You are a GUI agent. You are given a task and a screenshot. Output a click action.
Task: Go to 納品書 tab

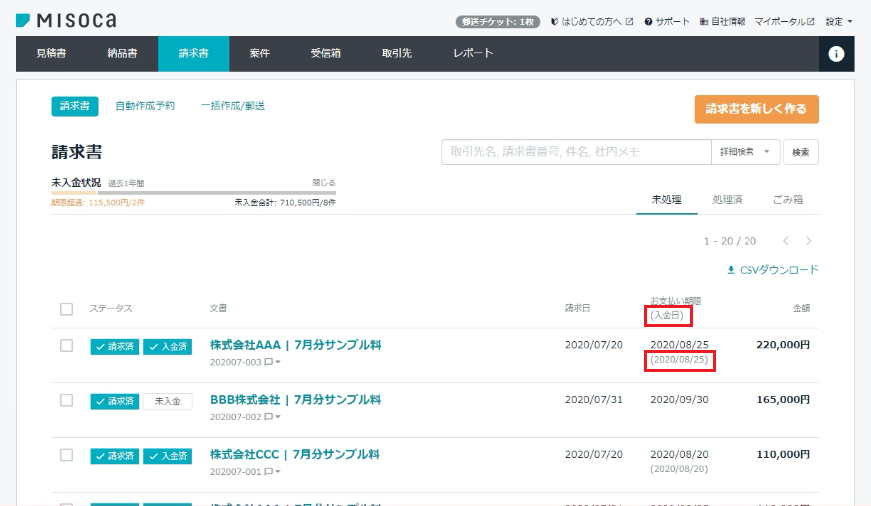(x=122, y=53)
